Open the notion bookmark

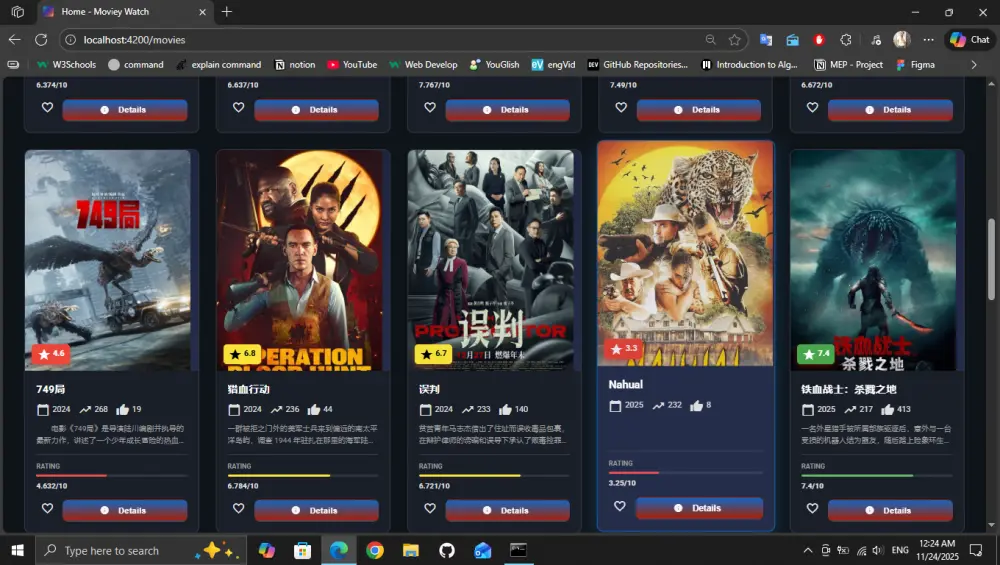[x=295, y=64]
